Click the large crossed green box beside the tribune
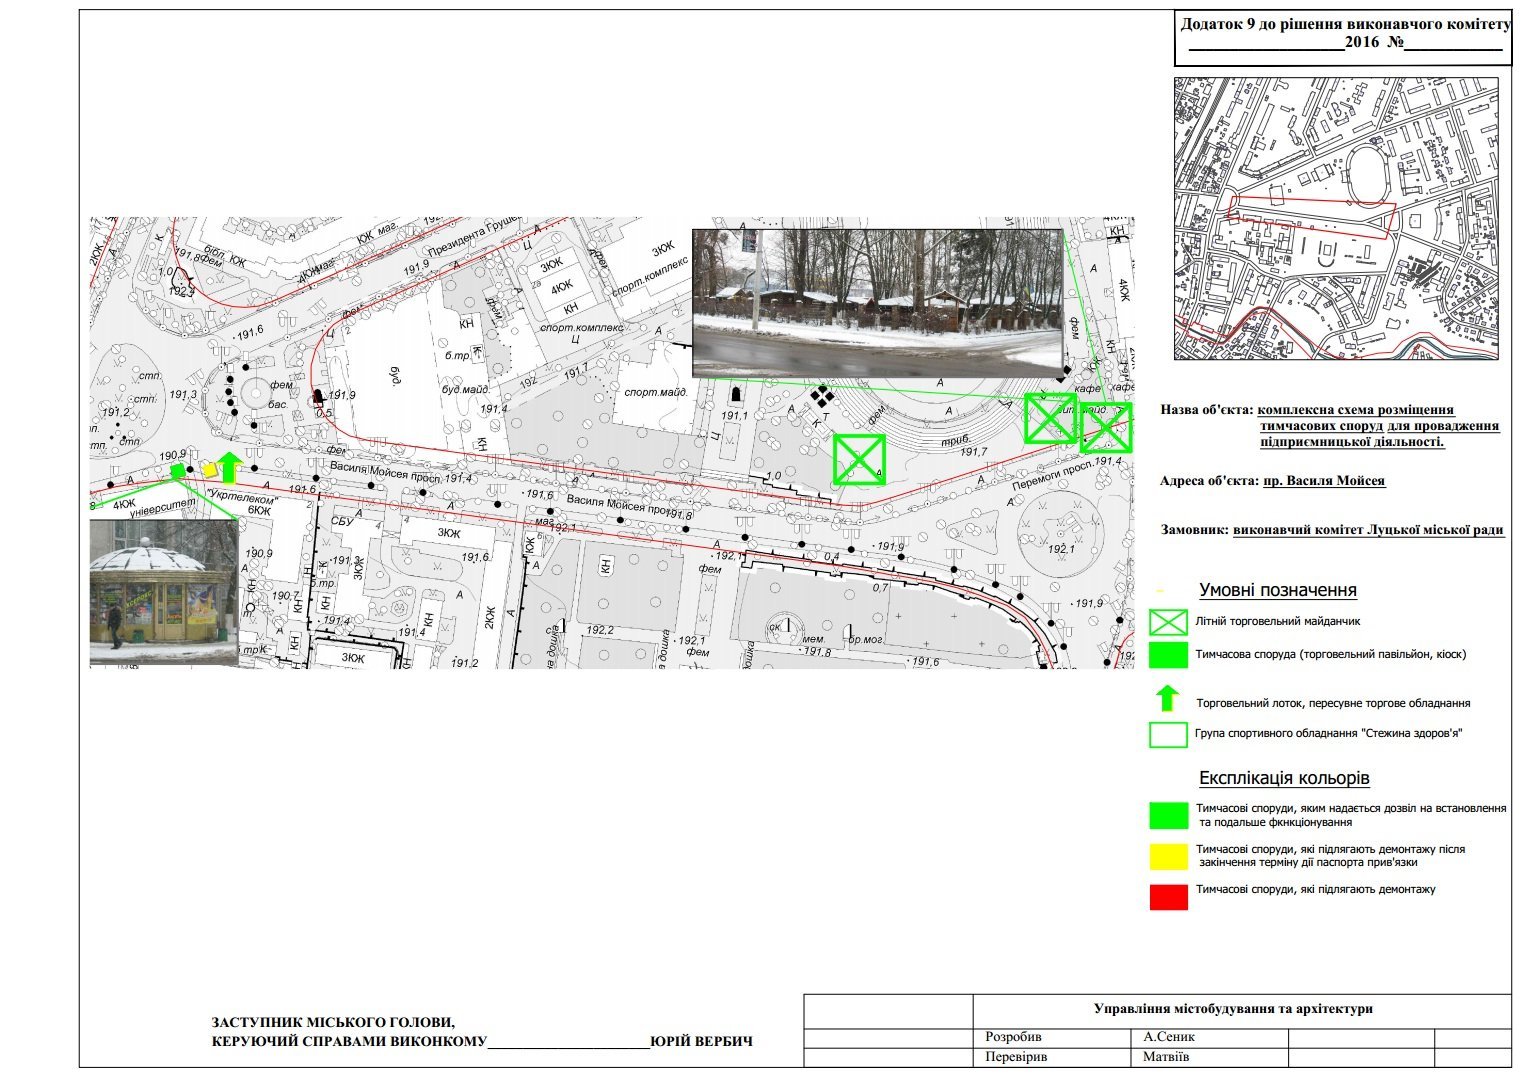 [x=859, y=459]
